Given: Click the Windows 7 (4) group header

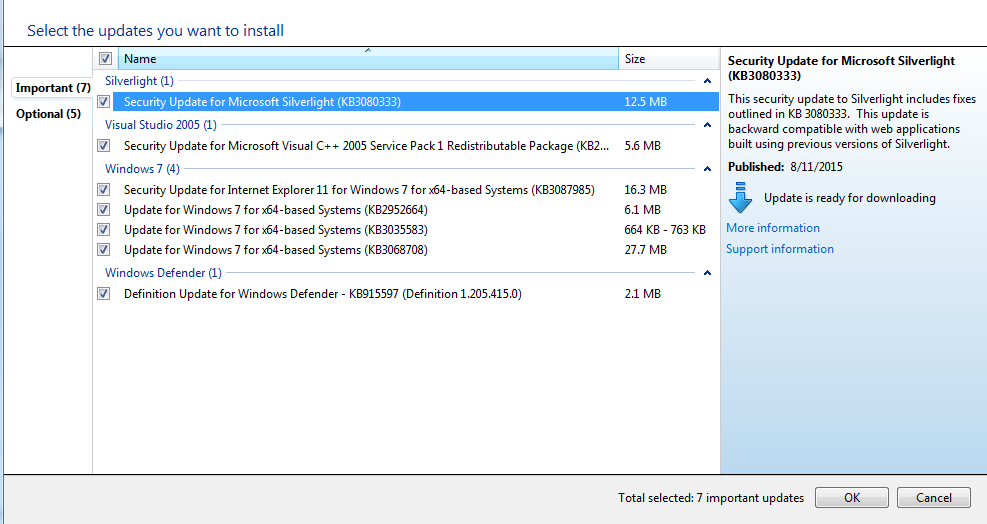Looking at the screenshot, I should (142, 169).
